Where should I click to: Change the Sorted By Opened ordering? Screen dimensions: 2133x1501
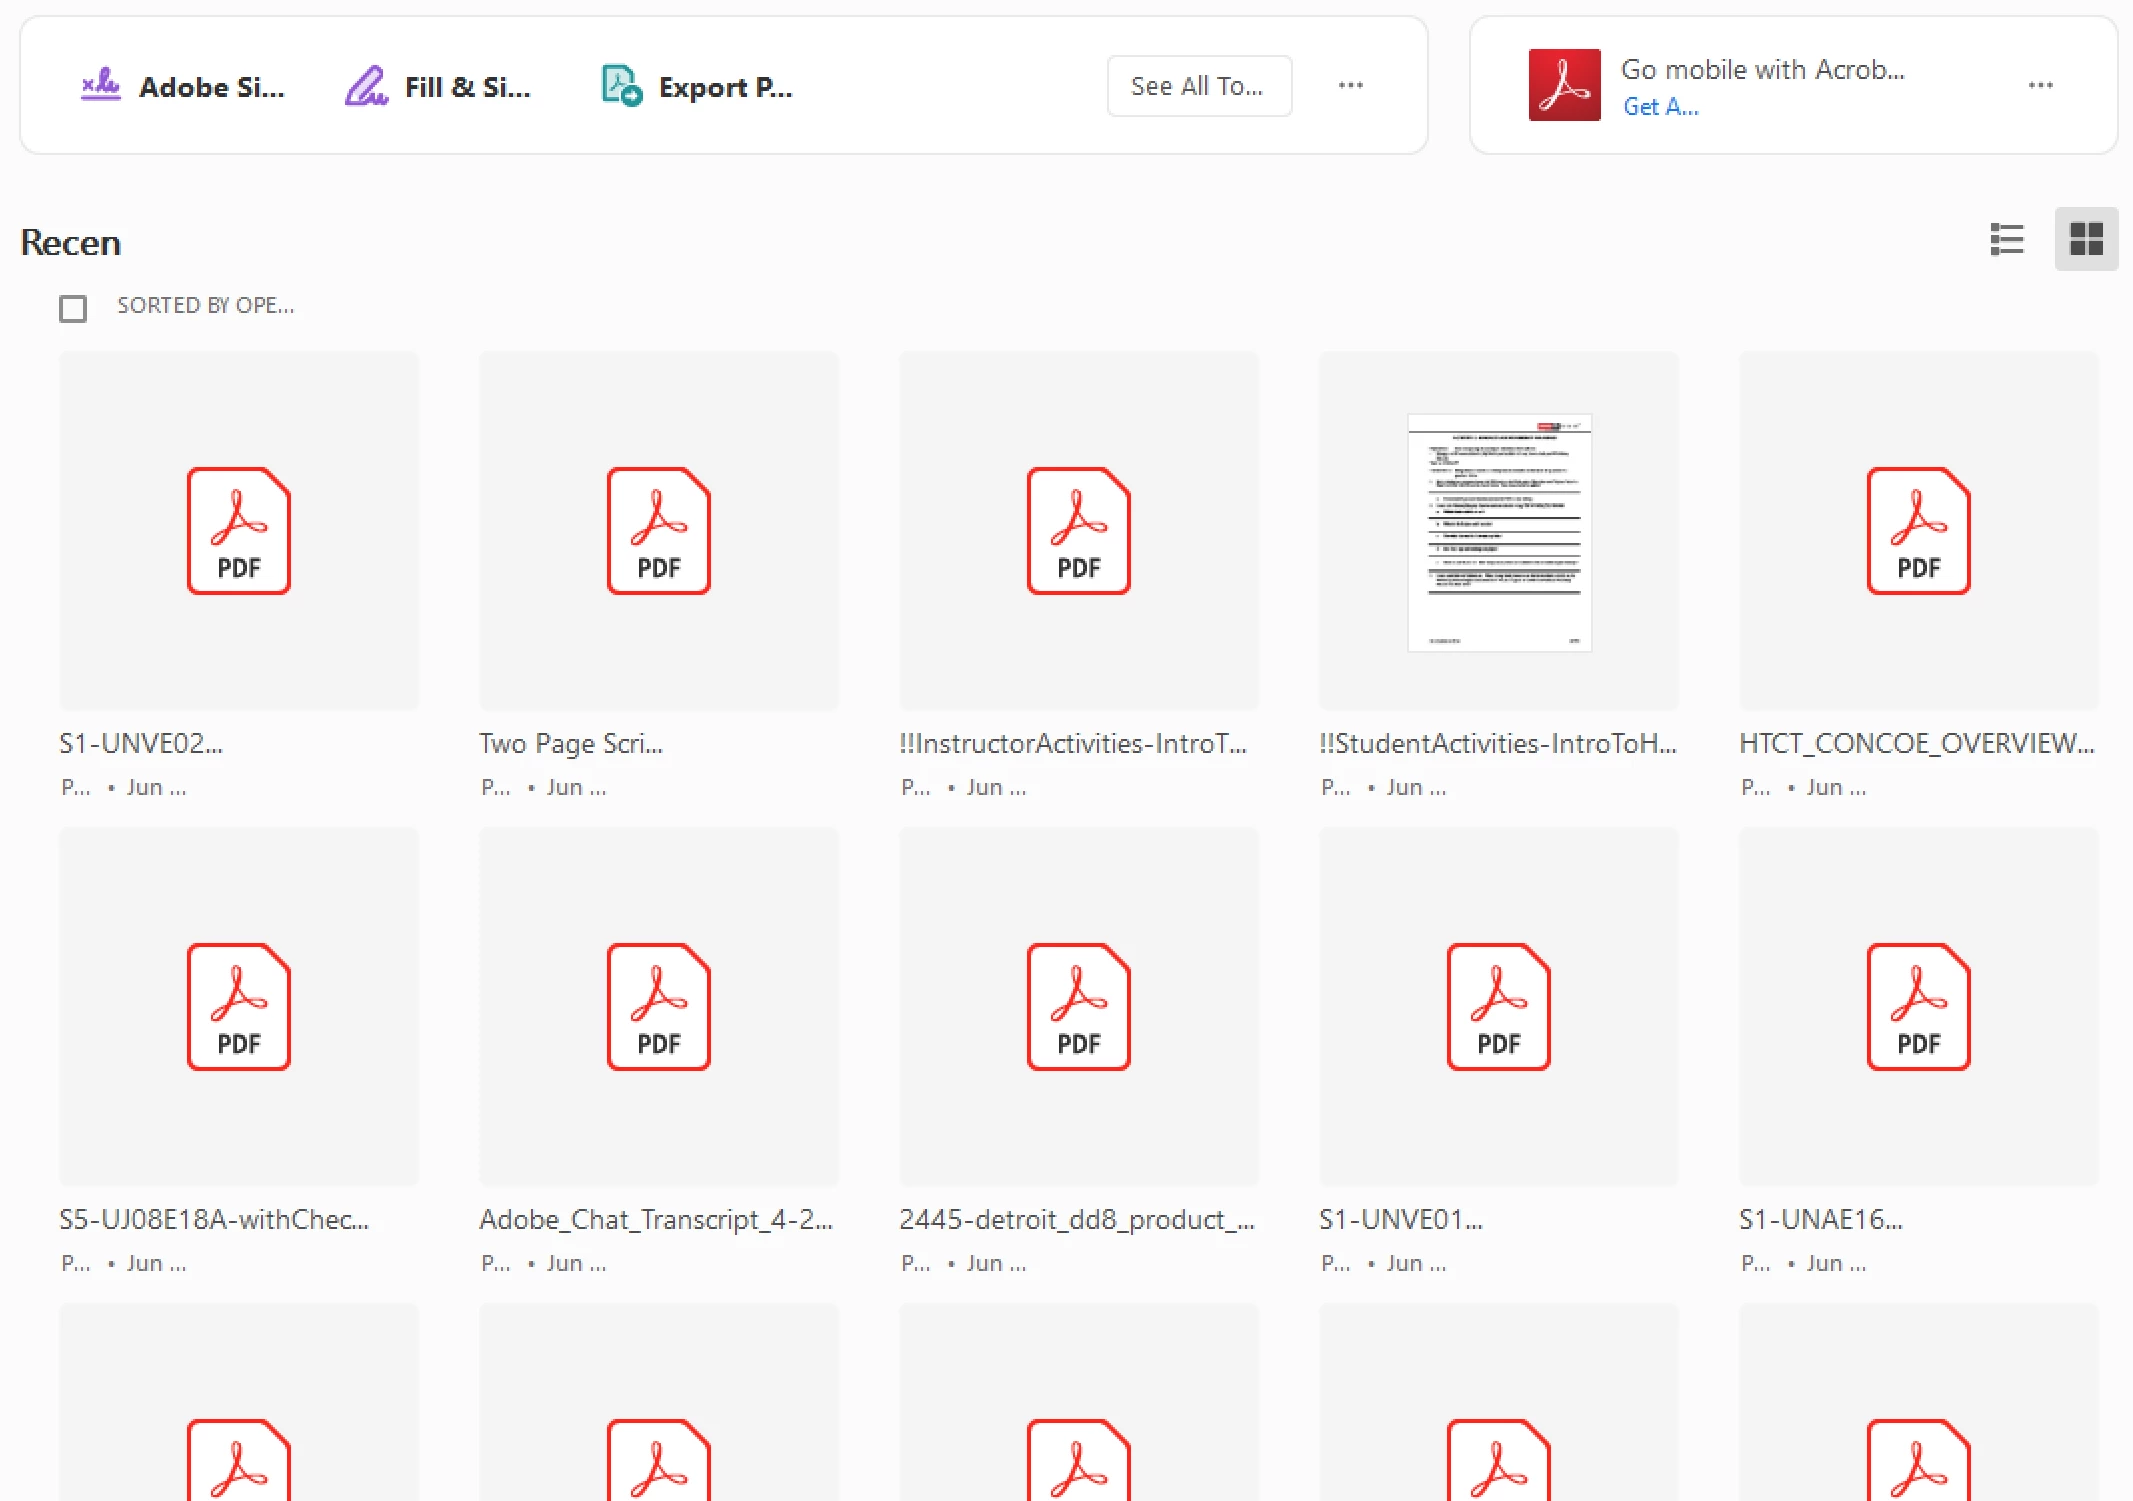tap(205, 306)
